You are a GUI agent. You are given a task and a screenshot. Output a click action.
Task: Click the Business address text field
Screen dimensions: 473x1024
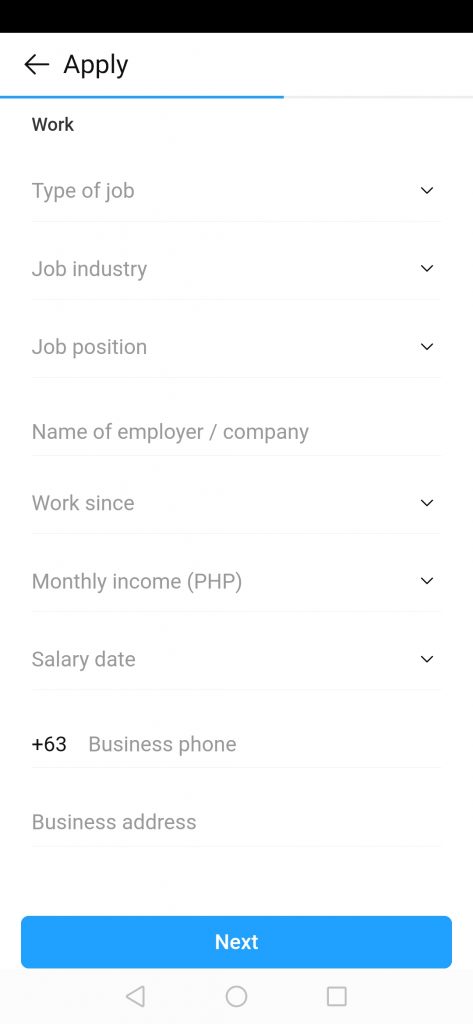click(x=236, y=822)
